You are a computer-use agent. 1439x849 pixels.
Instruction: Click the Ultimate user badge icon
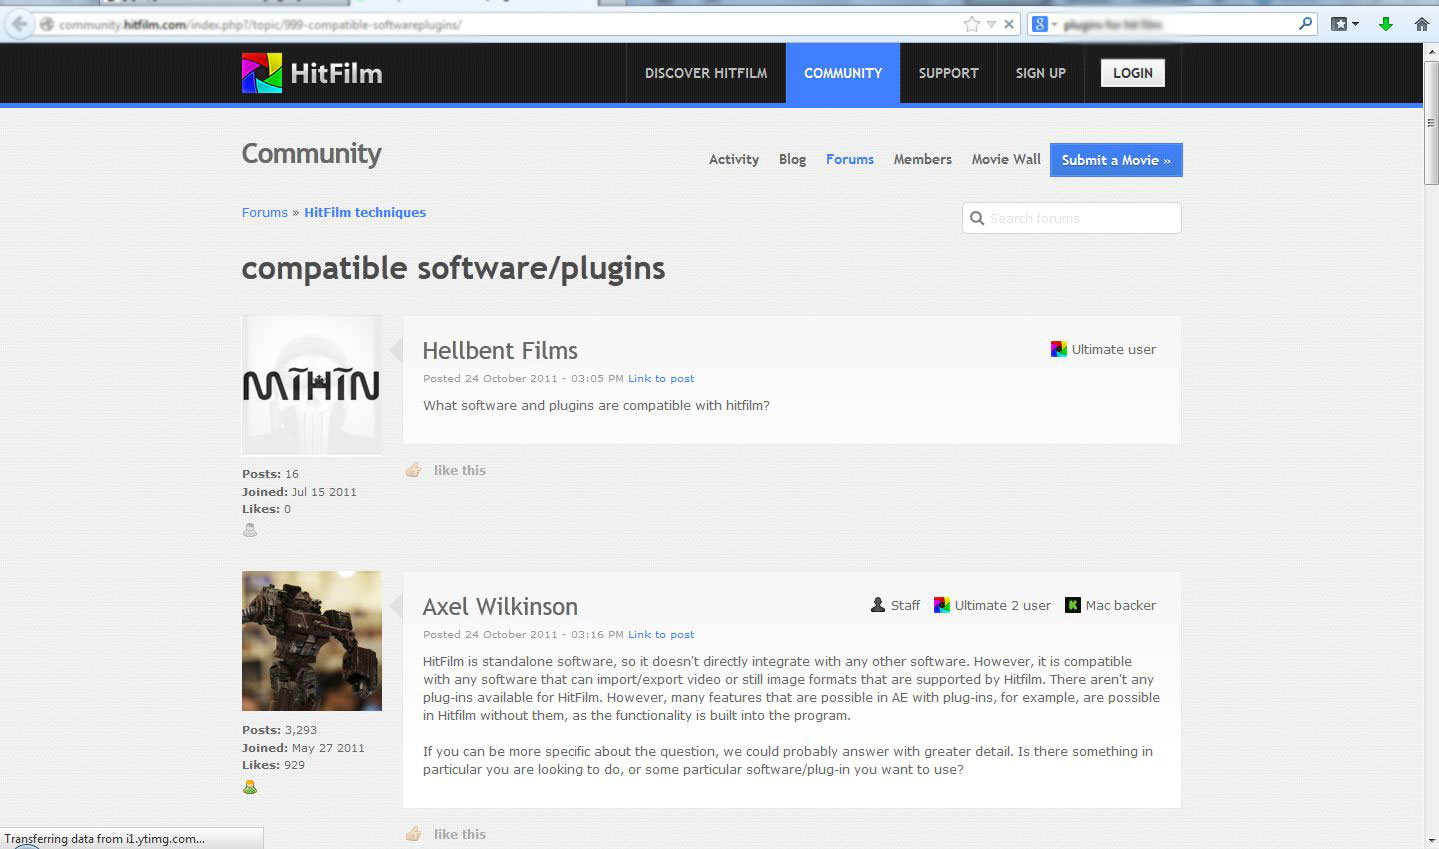pos(1059,349)
